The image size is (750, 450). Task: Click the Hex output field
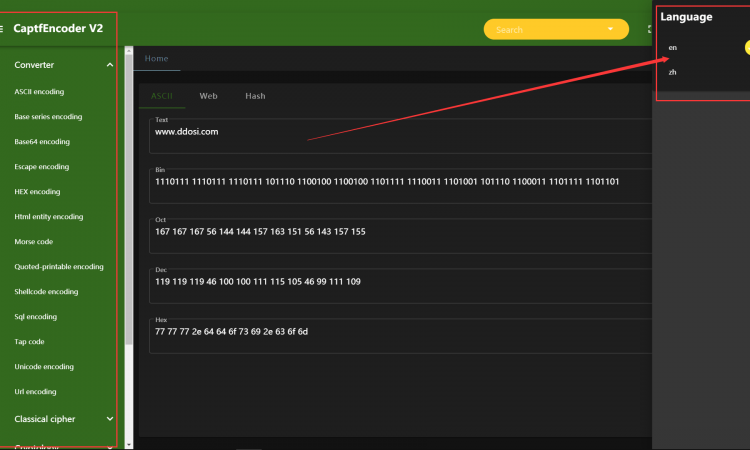pyautogui.click(x=401, y=336)
